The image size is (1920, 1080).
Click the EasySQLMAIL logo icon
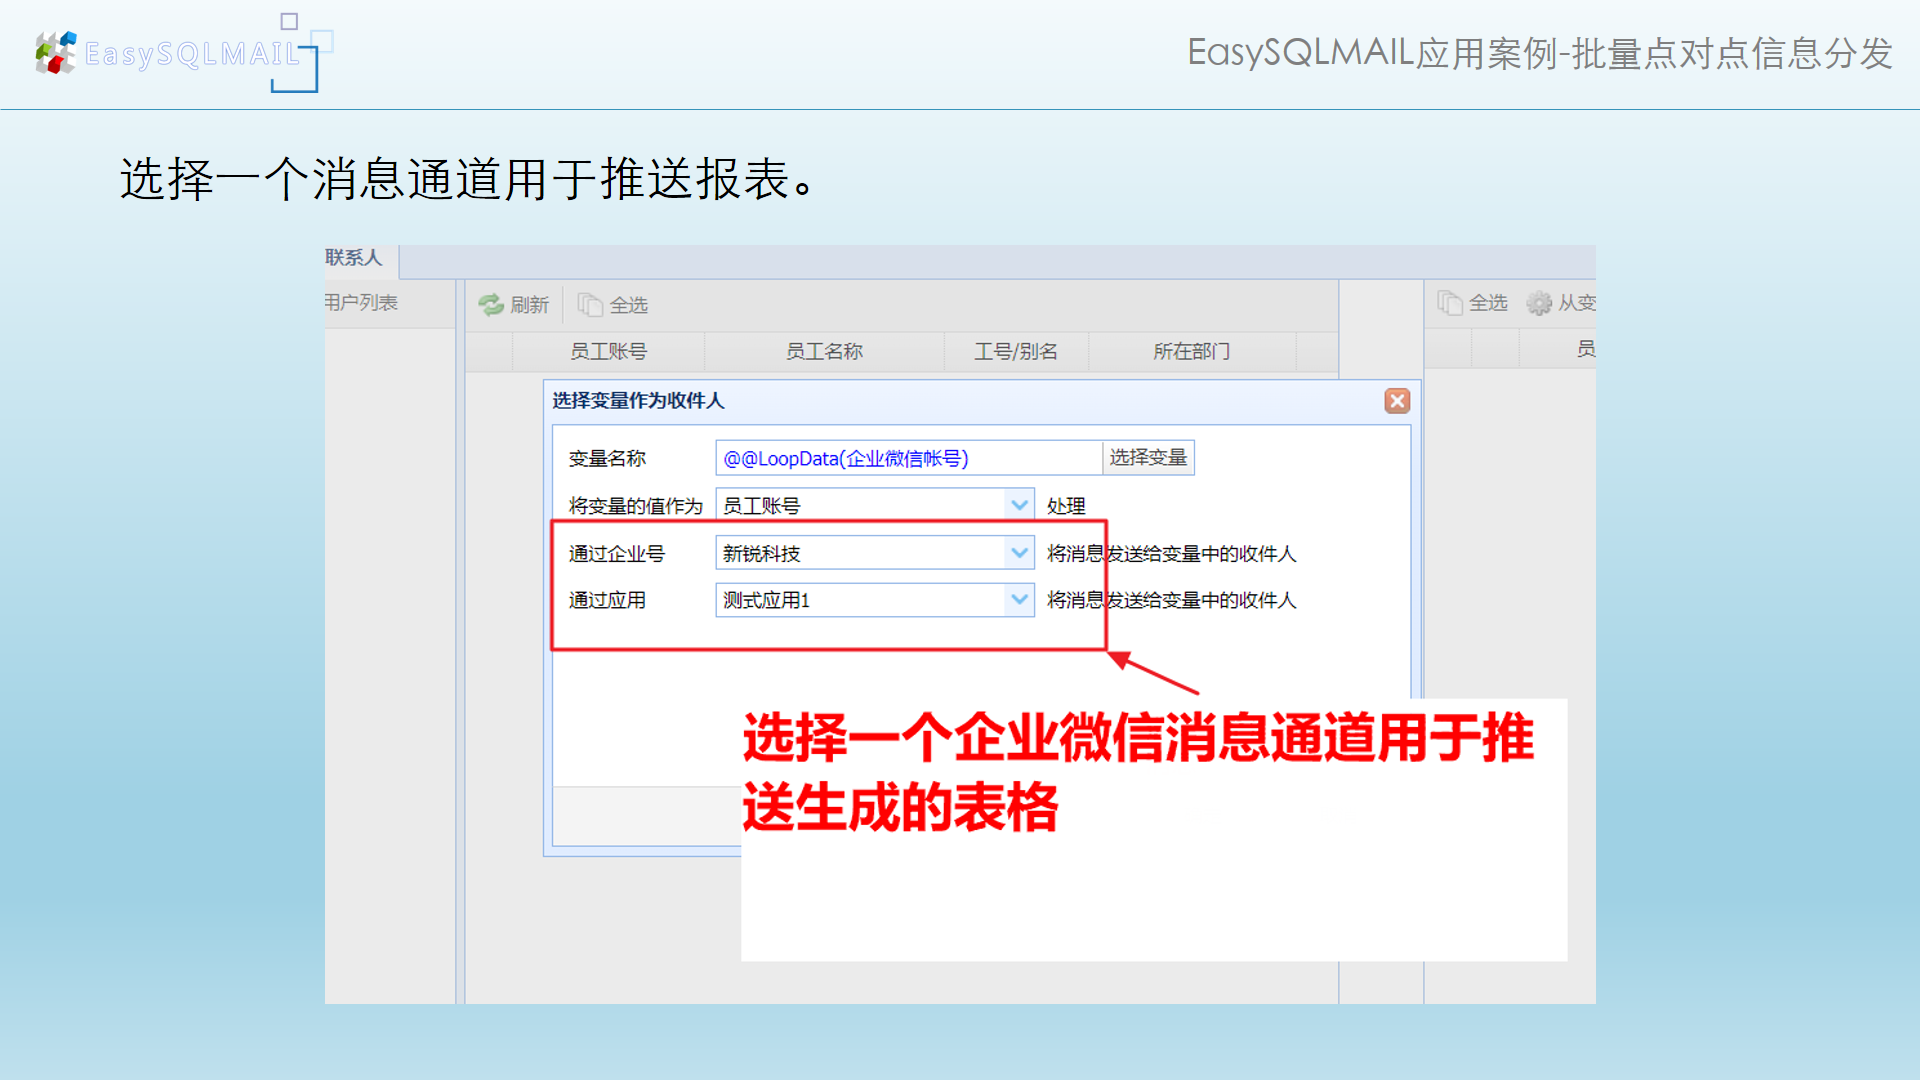pyautogui.click(x=56, y=53)
